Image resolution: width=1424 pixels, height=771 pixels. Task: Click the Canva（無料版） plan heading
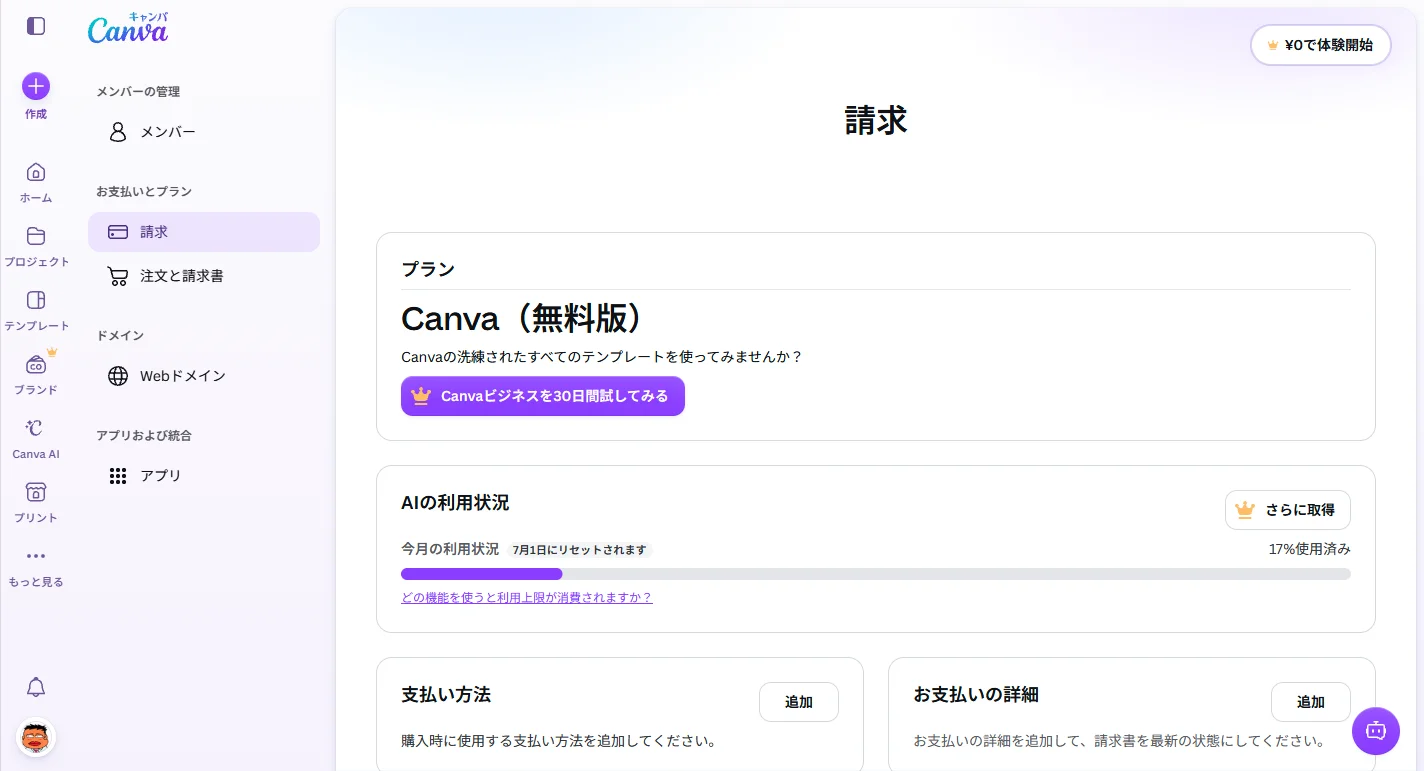[521, 319]
